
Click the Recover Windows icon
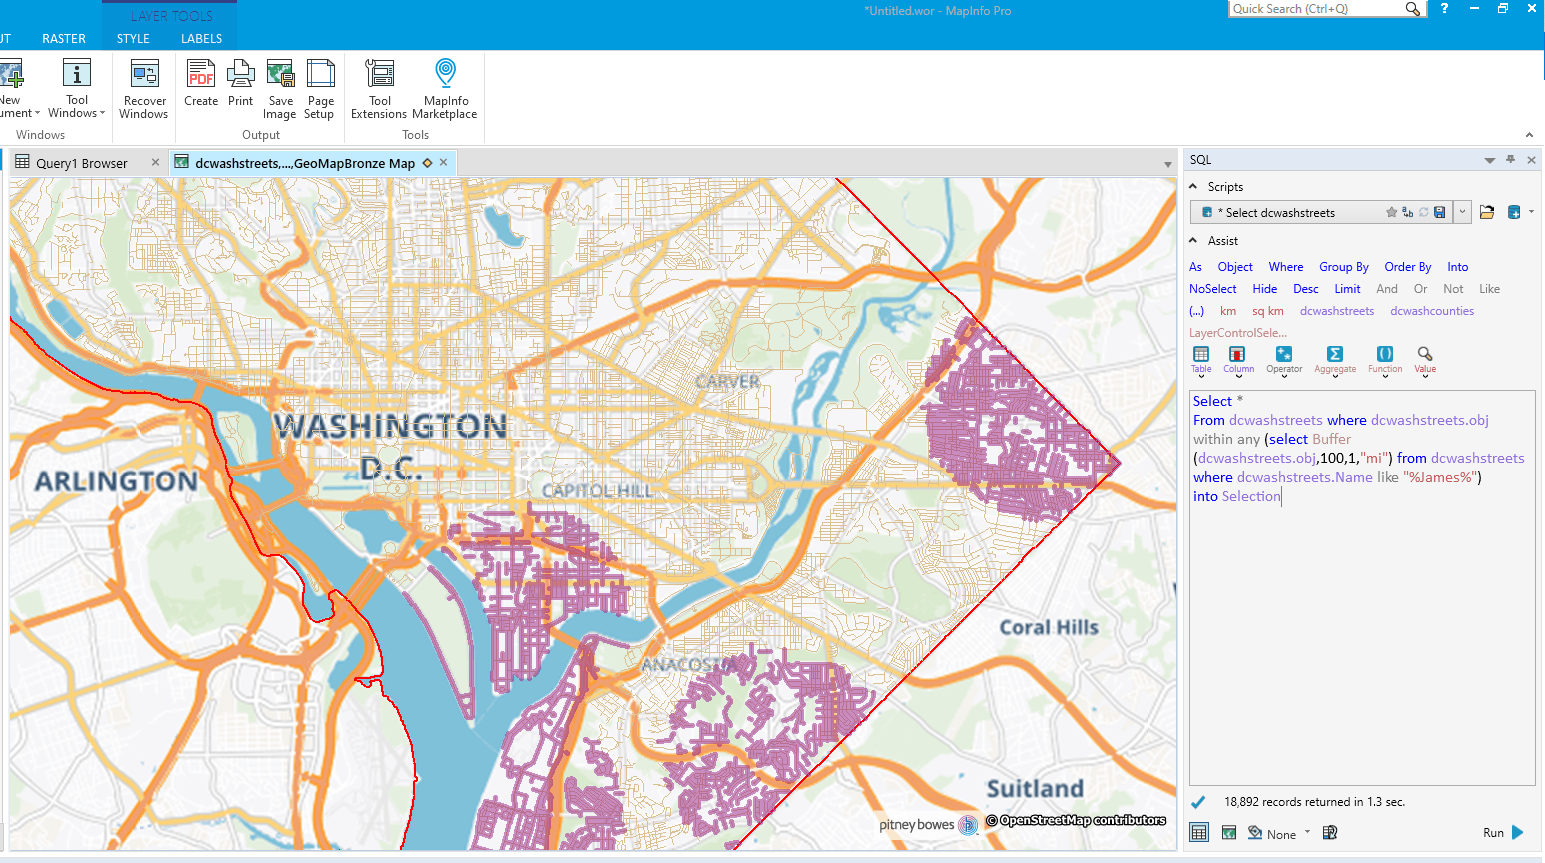[143, 88]
